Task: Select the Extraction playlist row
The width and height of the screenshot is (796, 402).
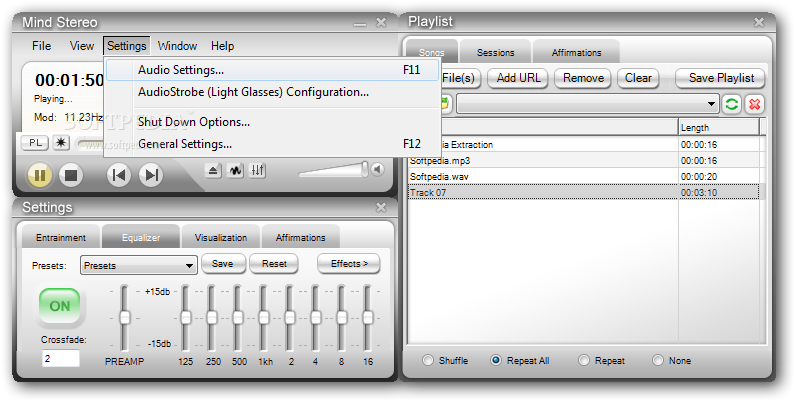Action: pos(584,145)
